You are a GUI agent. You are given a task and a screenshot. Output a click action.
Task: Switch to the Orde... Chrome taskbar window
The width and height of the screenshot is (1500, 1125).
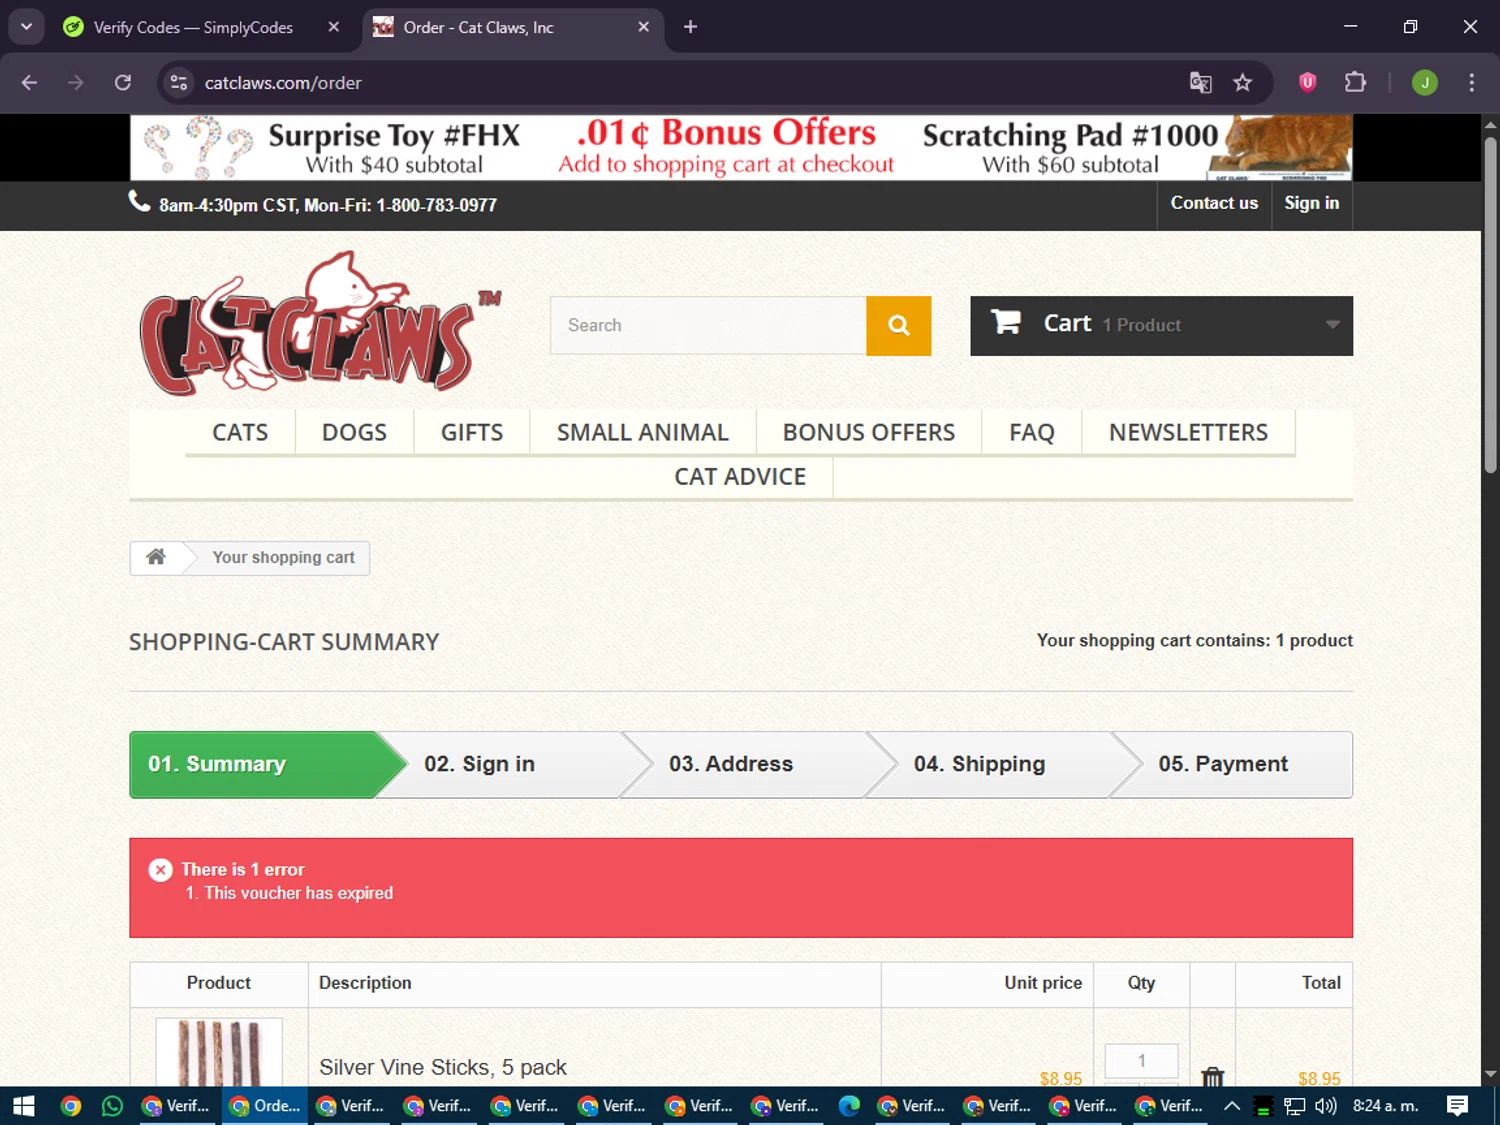(x=265, y=1106)
